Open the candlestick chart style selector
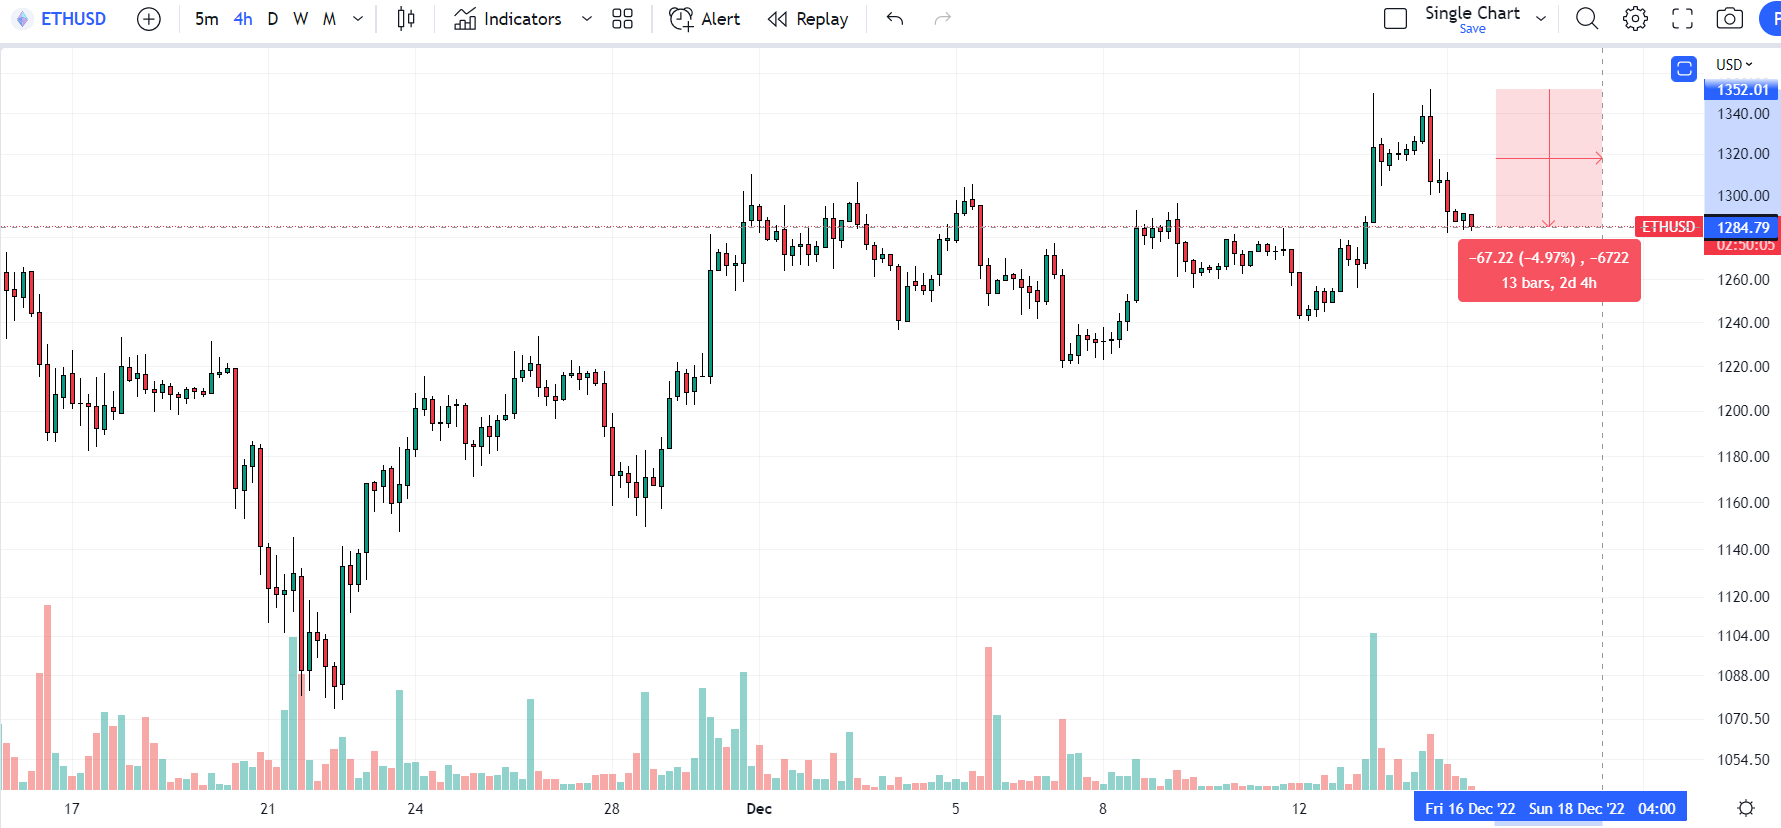This screenshot has width=1781, height=828. (406, 19)
